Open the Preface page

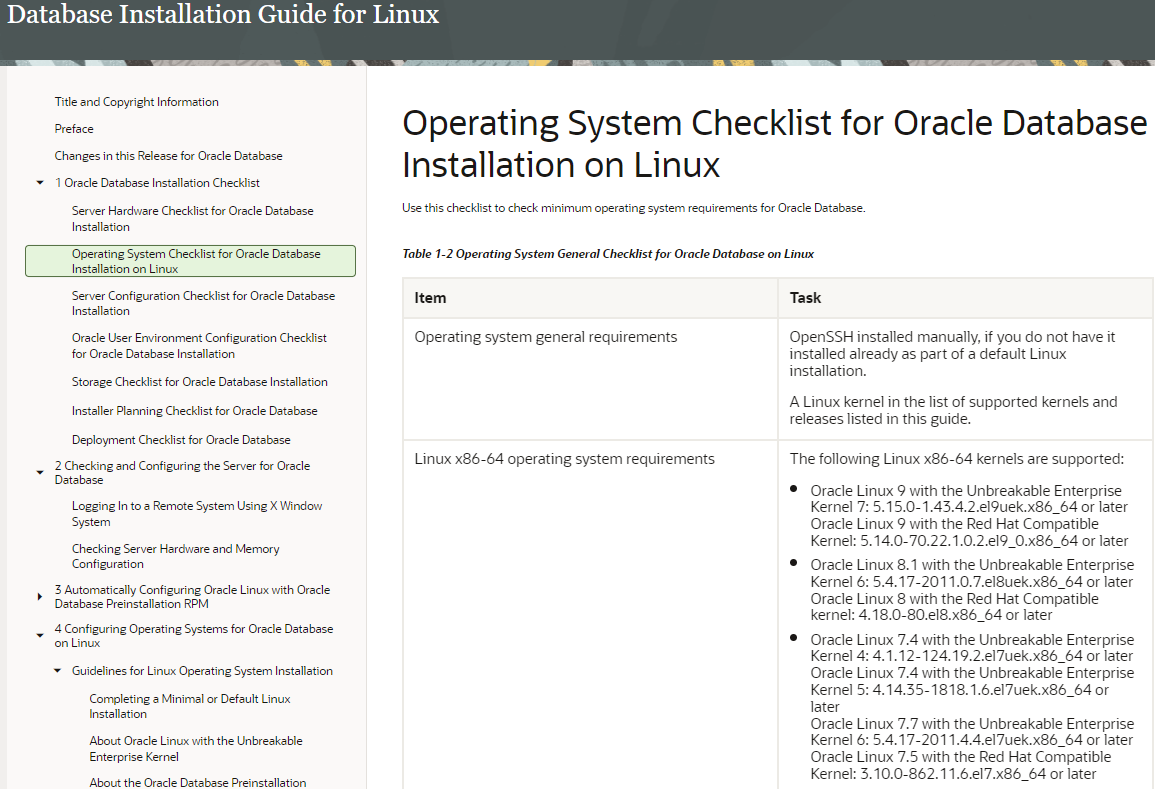(x=74, y=129)
